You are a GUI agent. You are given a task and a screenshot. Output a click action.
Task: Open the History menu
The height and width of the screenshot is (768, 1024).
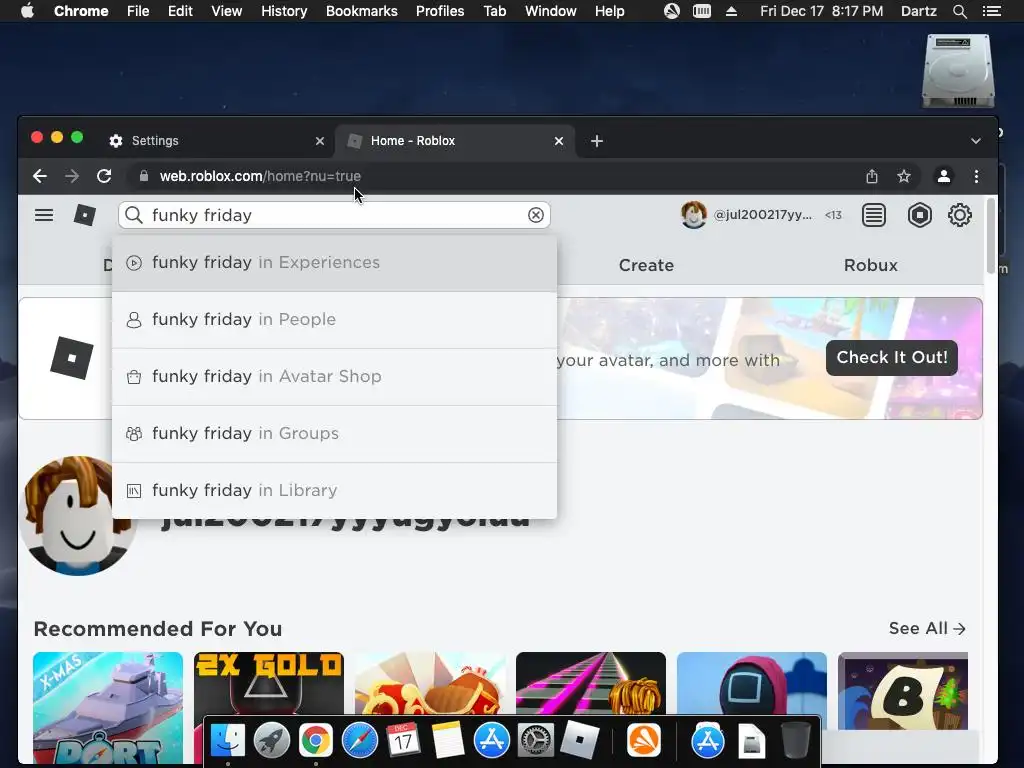283,11
